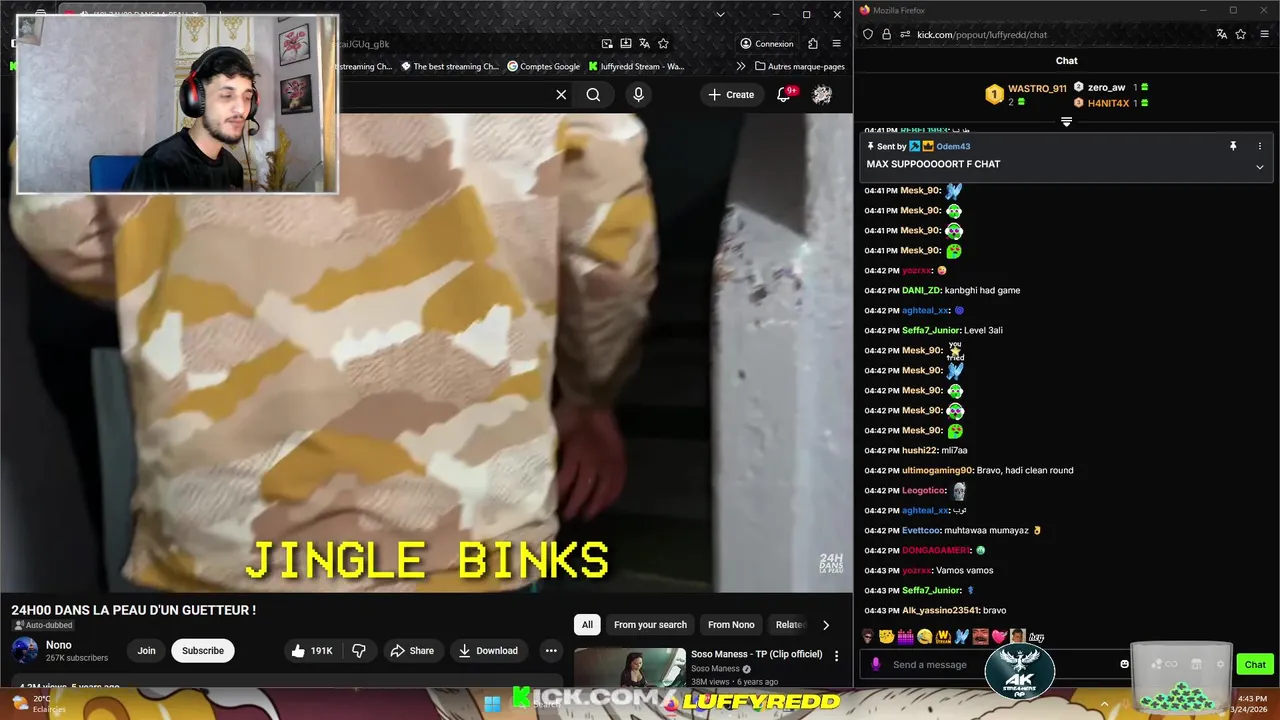Dislike the video with thumbs-down
This screenshot has width=1280, height=720.
[x=359, y=650]
